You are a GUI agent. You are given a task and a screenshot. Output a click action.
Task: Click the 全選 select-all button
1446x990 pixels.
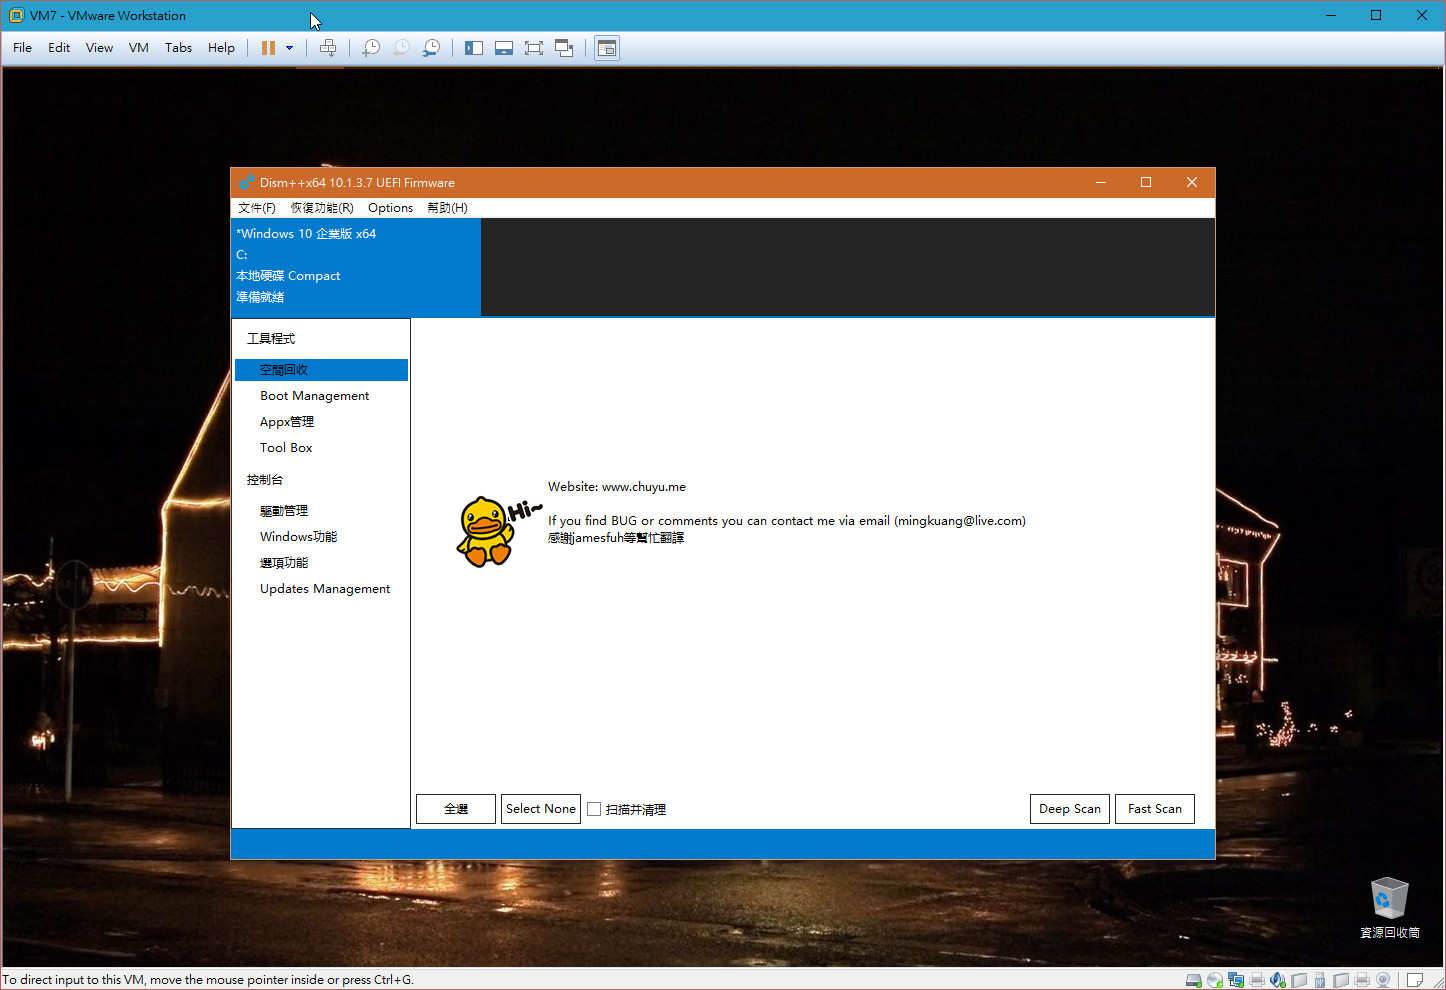[x=456, y=809]
